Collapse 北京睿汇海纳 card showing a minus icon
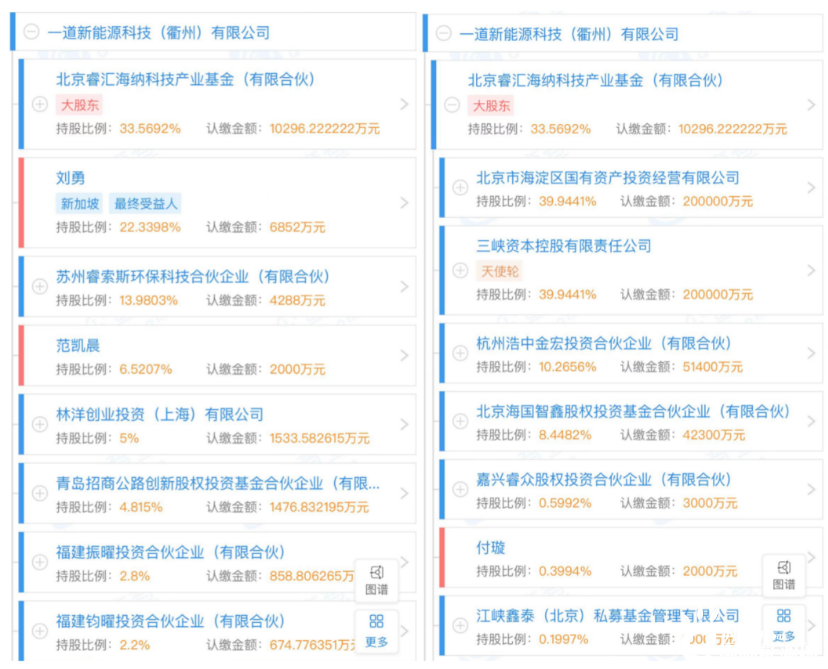The height and width of the screenshot is (669, 828). (x=452, y=105)
